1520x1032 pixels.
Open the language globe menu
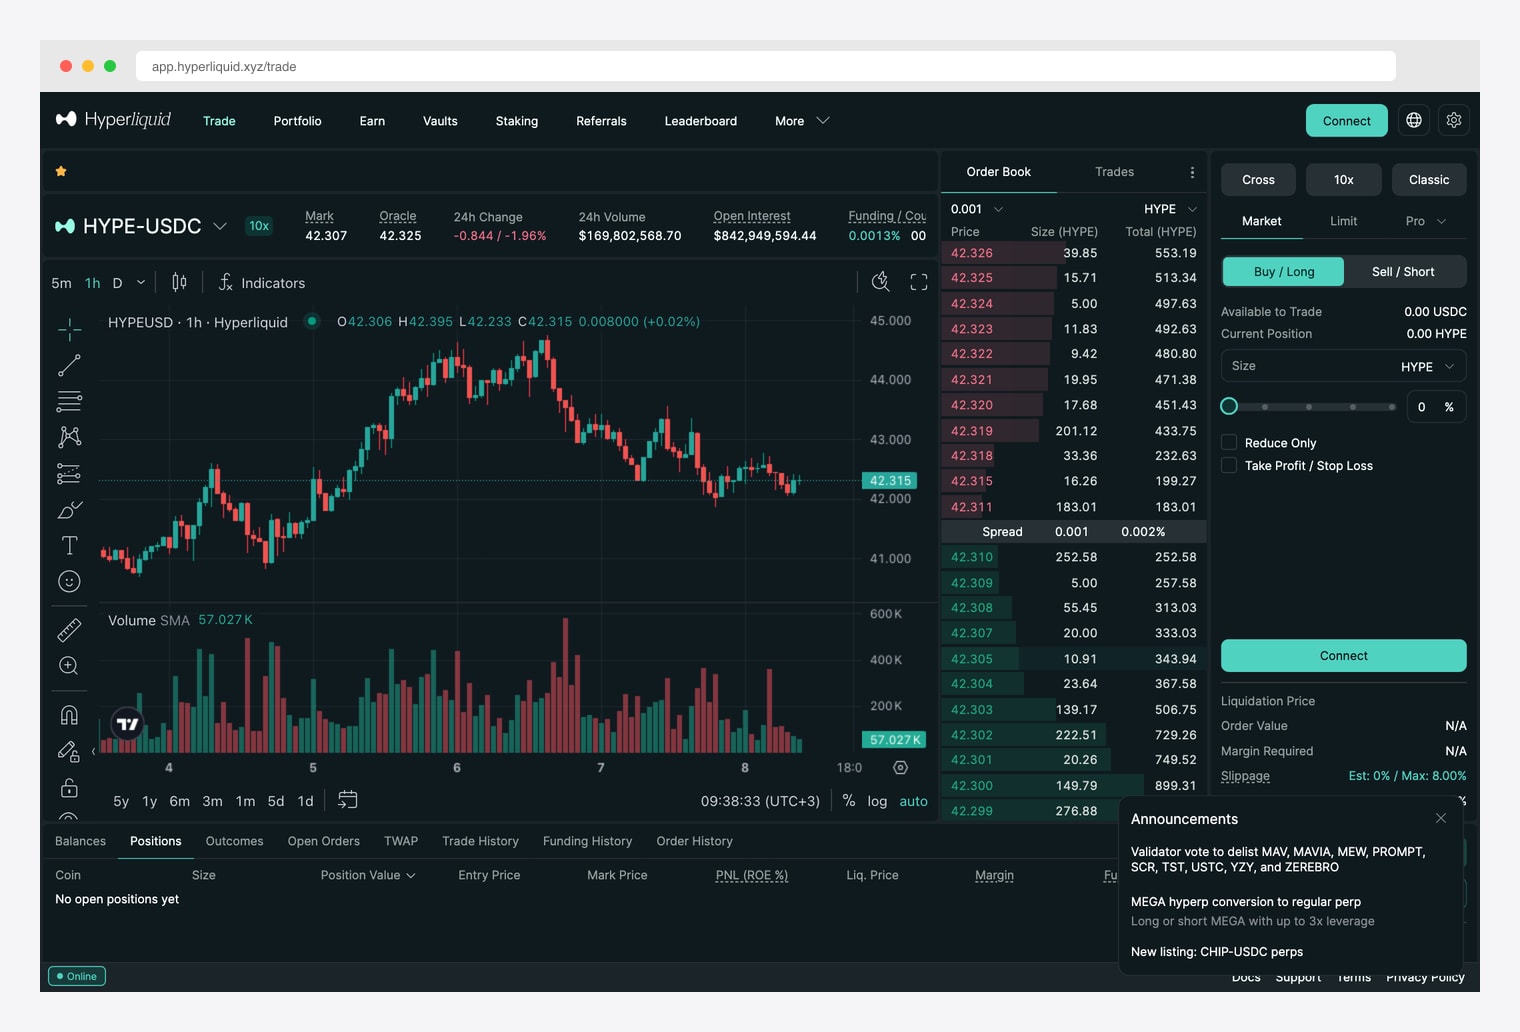(1414, 120)
